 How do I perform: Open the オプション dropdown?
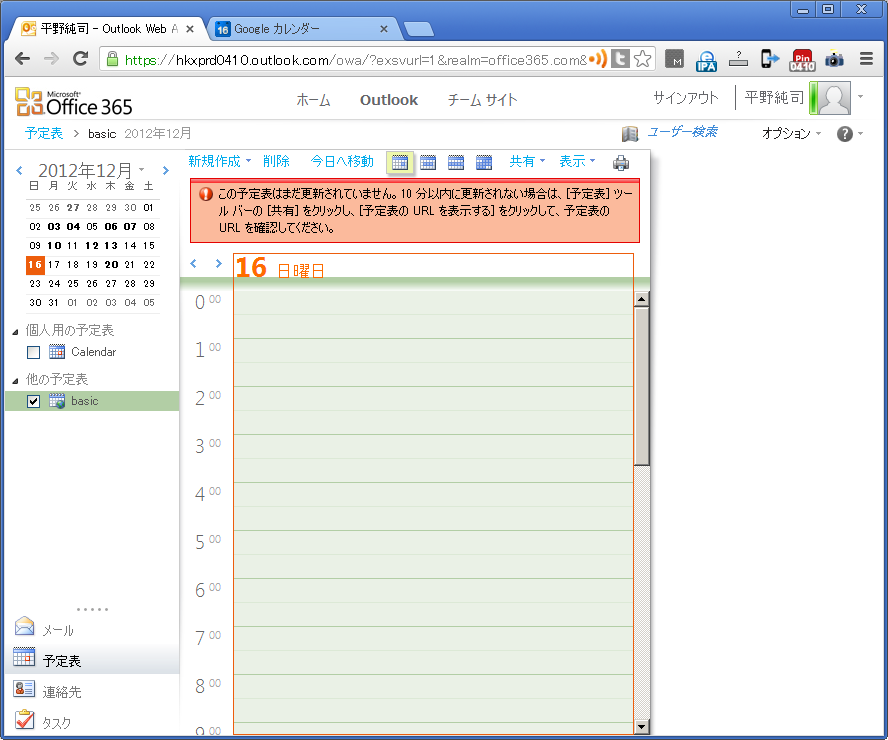pos(791,133)
